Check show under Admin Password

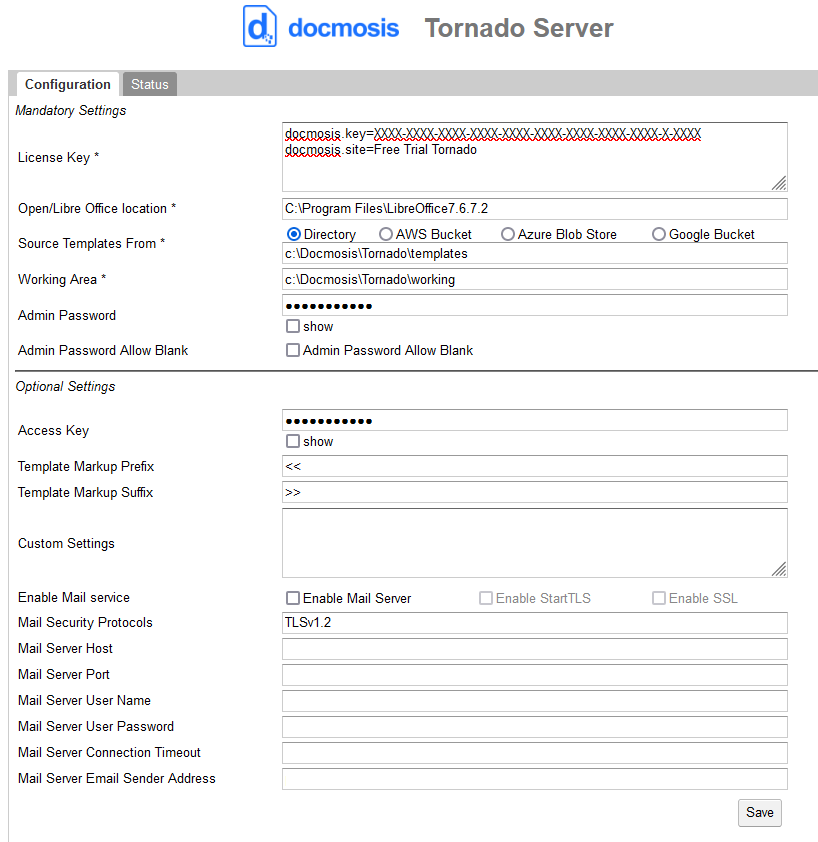pos(293,326)
